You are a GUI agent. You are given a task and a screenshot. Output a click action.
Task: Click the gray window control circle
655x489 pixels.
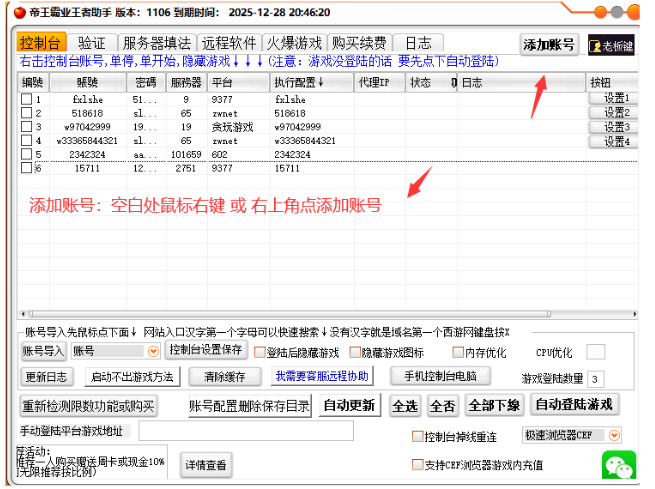617,12
